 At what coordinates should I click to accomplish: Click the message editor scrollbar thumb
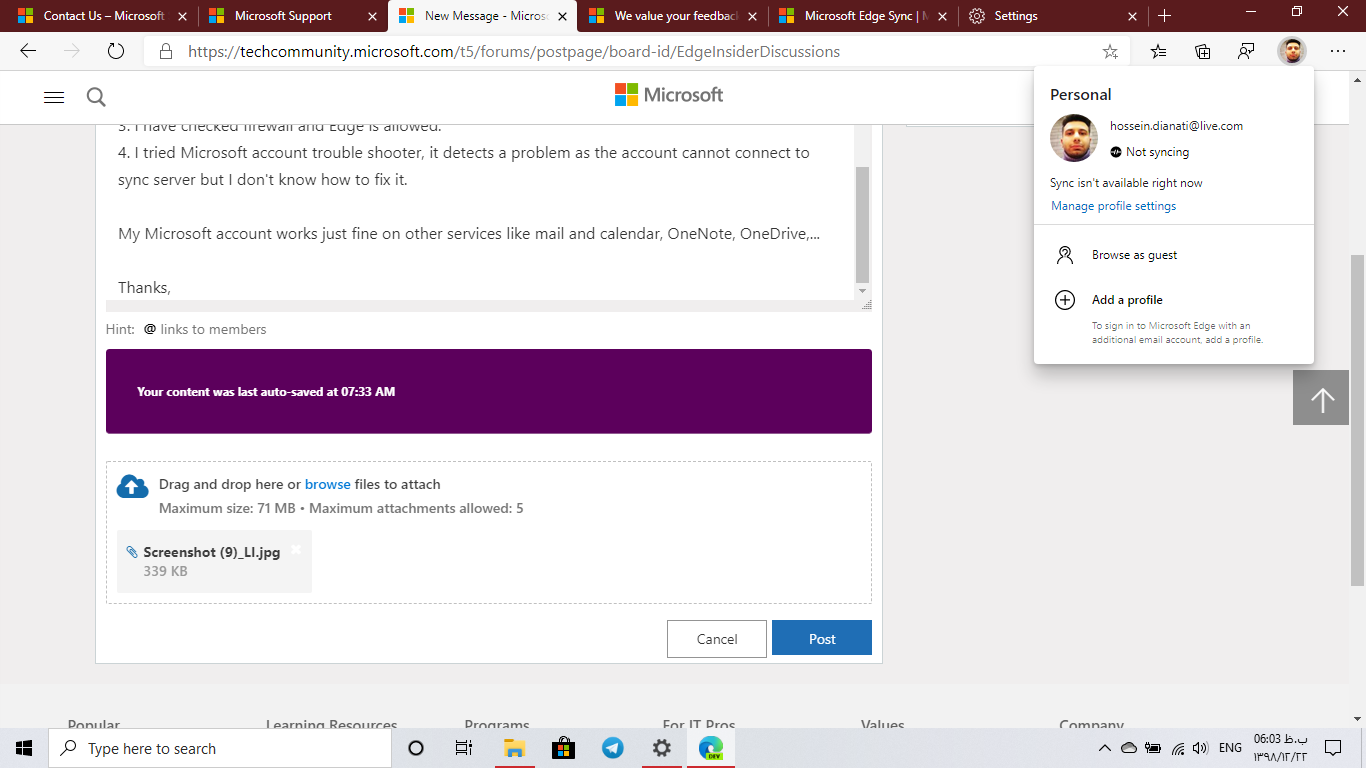pyautogui.click(x=863, y=224)
